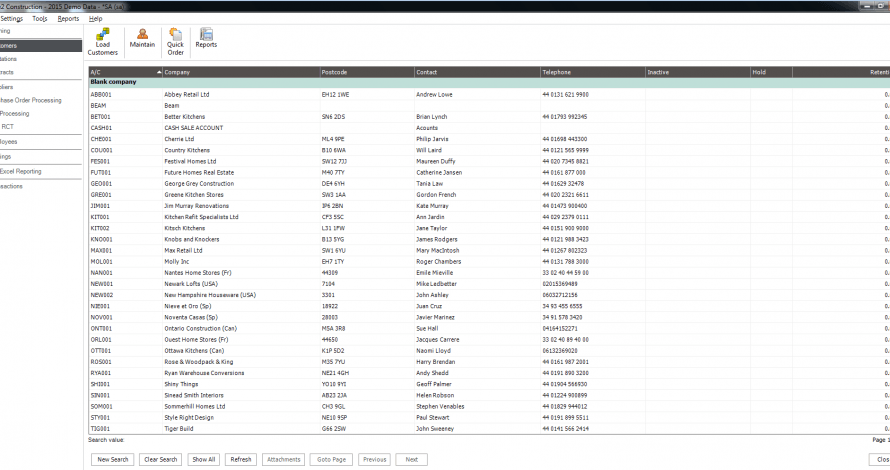890x470 pixels.
Task: Select Ouest Home Stores (Fr) row
Action: point(489,339)
